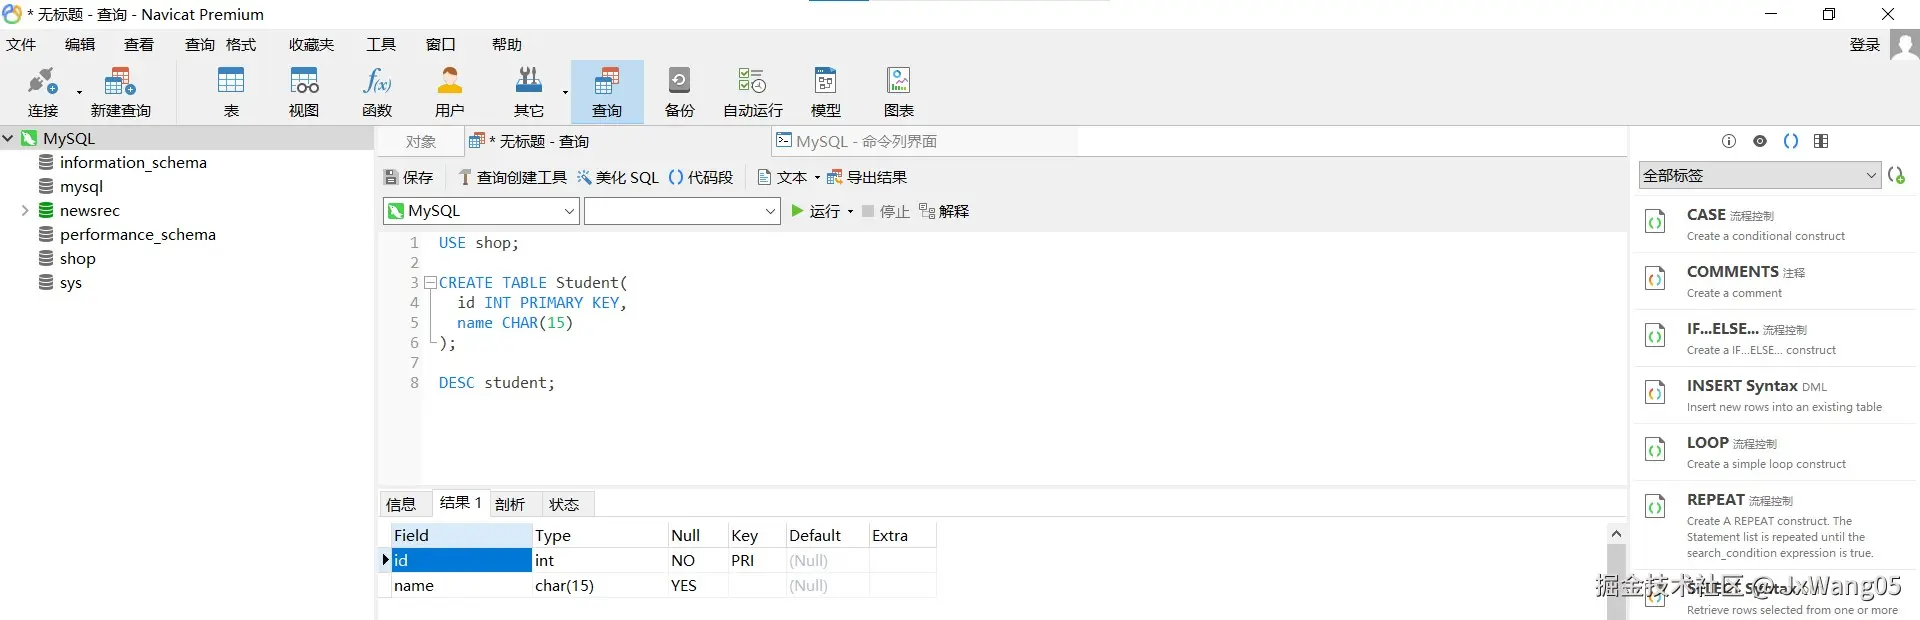Open the 文件 menu
This screenshot has width=1920, height=620.
point(21,45)
